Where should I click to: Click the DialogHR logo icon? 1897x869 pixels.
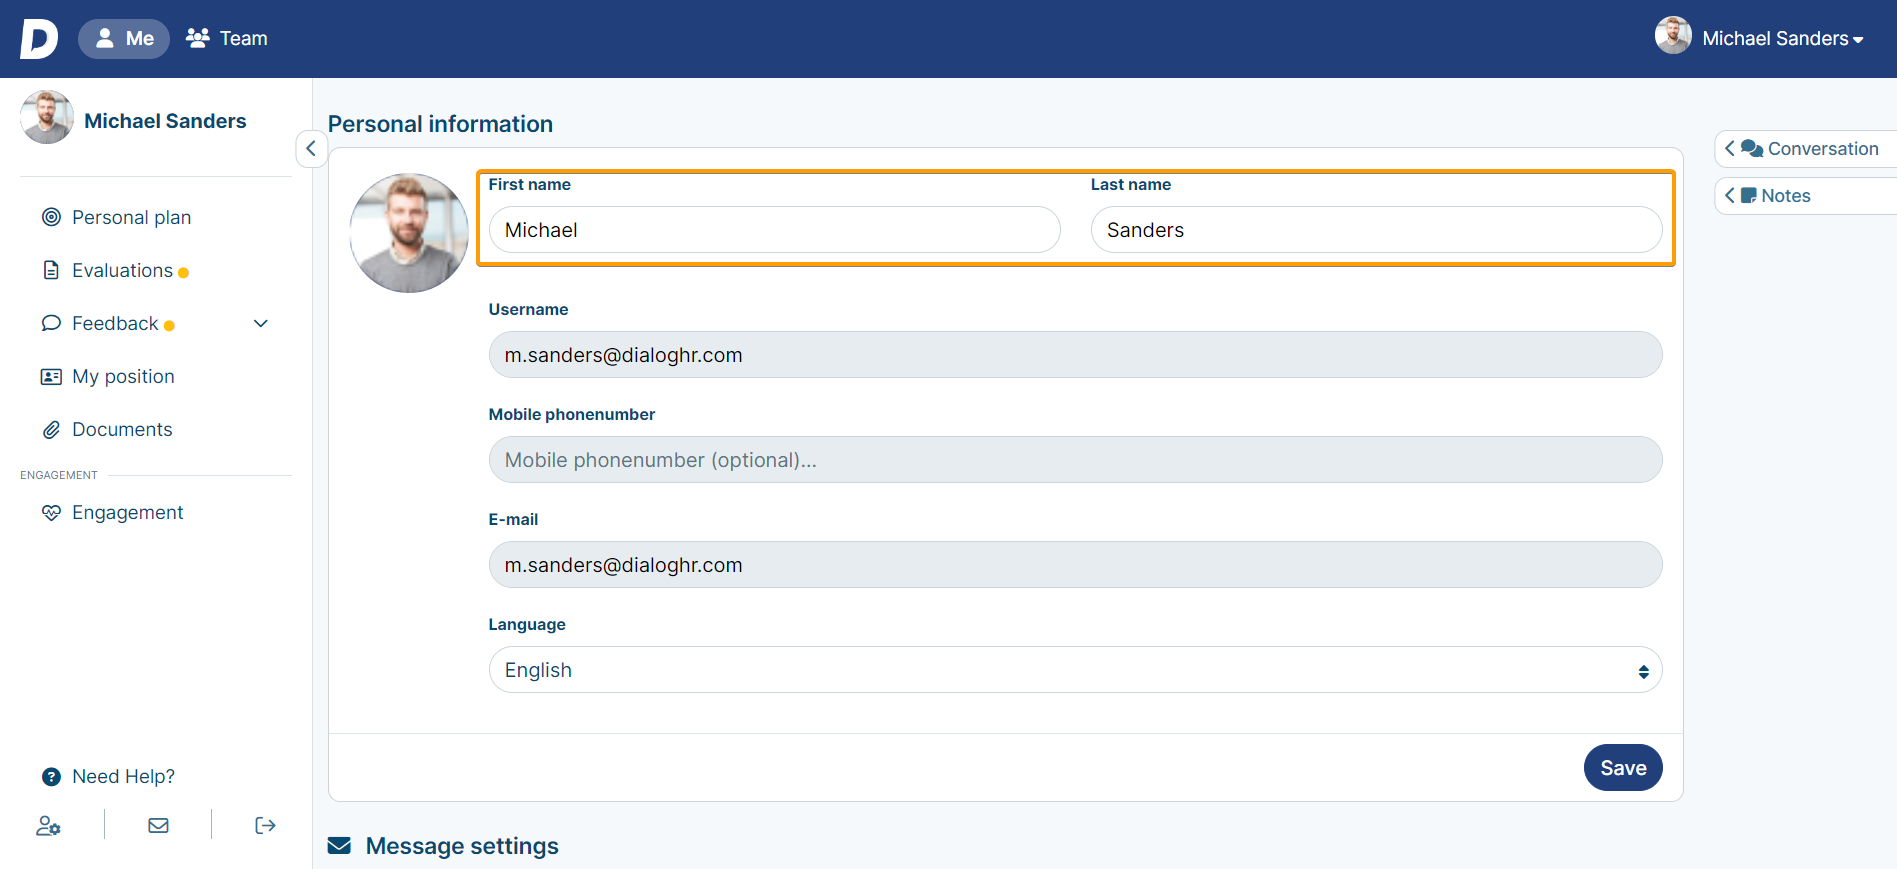pos(39,39)
